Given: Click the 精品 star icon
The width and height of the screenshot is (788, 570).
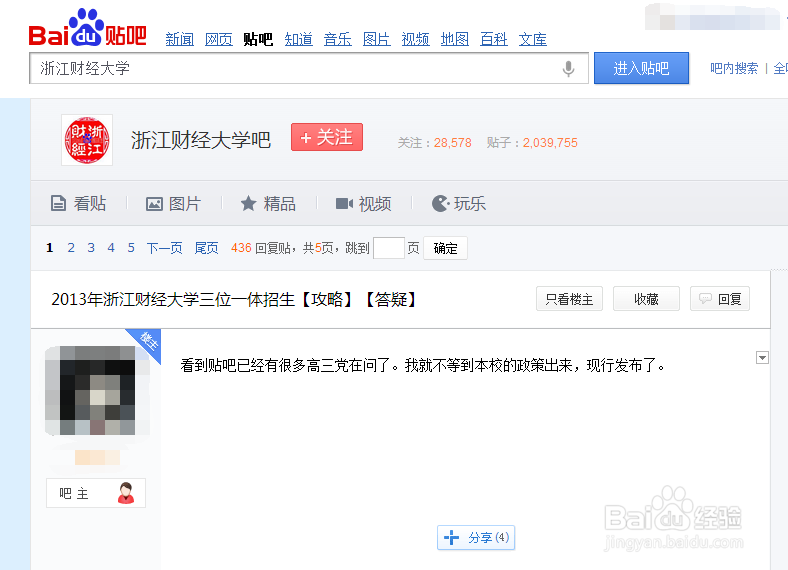Looking at the screenshot, I should (248, 204).
